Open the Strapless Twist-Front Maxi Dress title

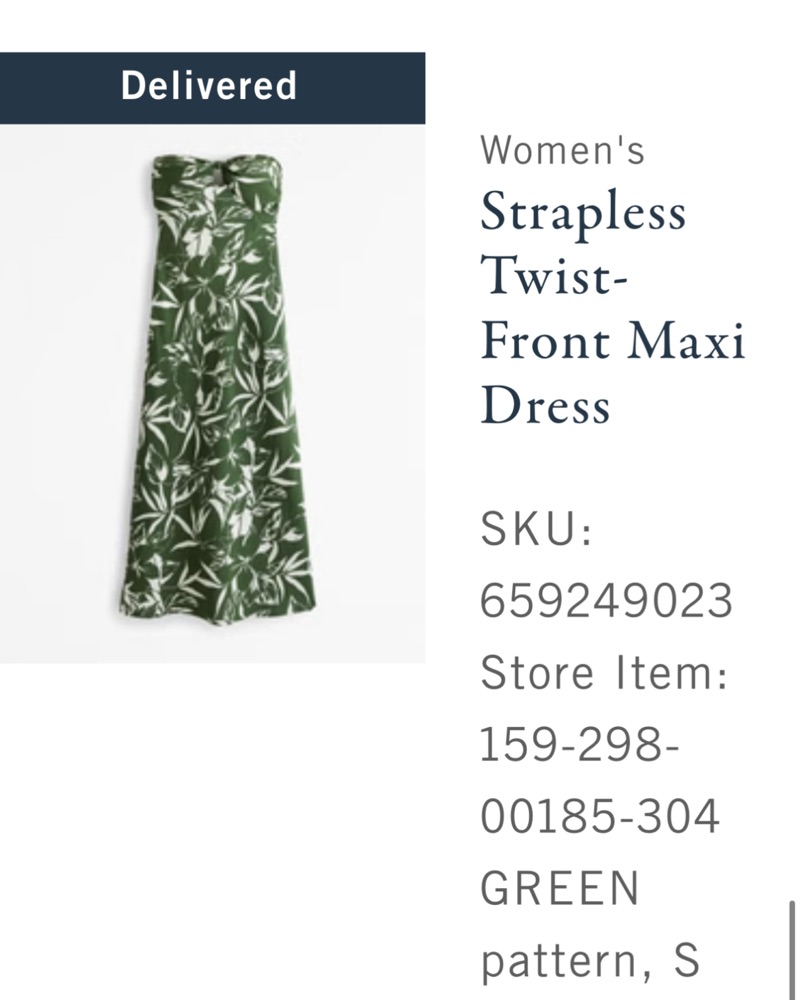pyautogui.click(x=612, y=307)
